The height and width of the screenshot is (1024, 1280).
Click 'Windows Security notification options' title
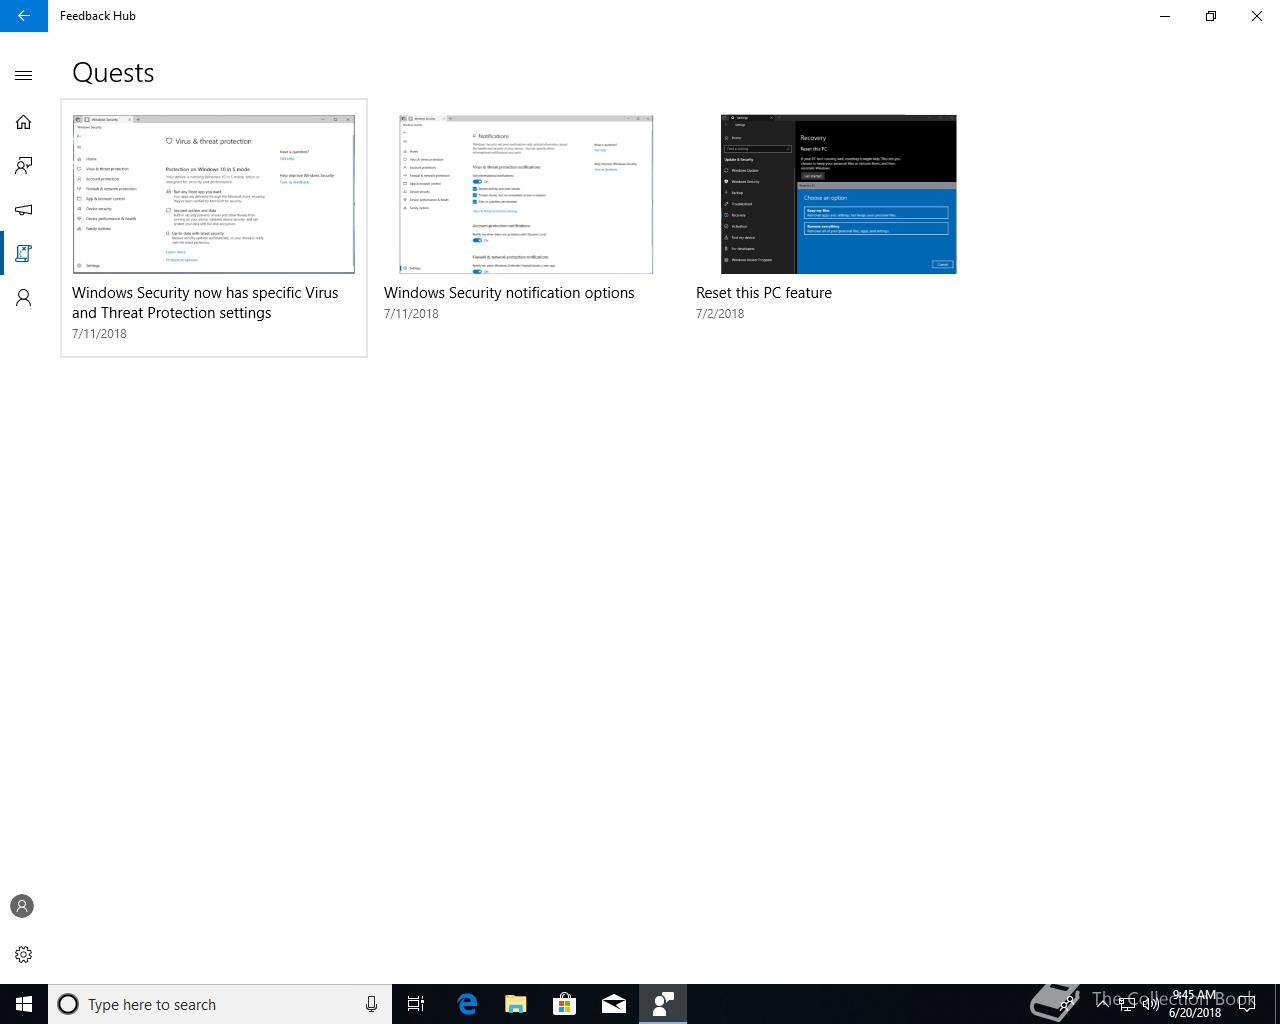tap(509, 293)
